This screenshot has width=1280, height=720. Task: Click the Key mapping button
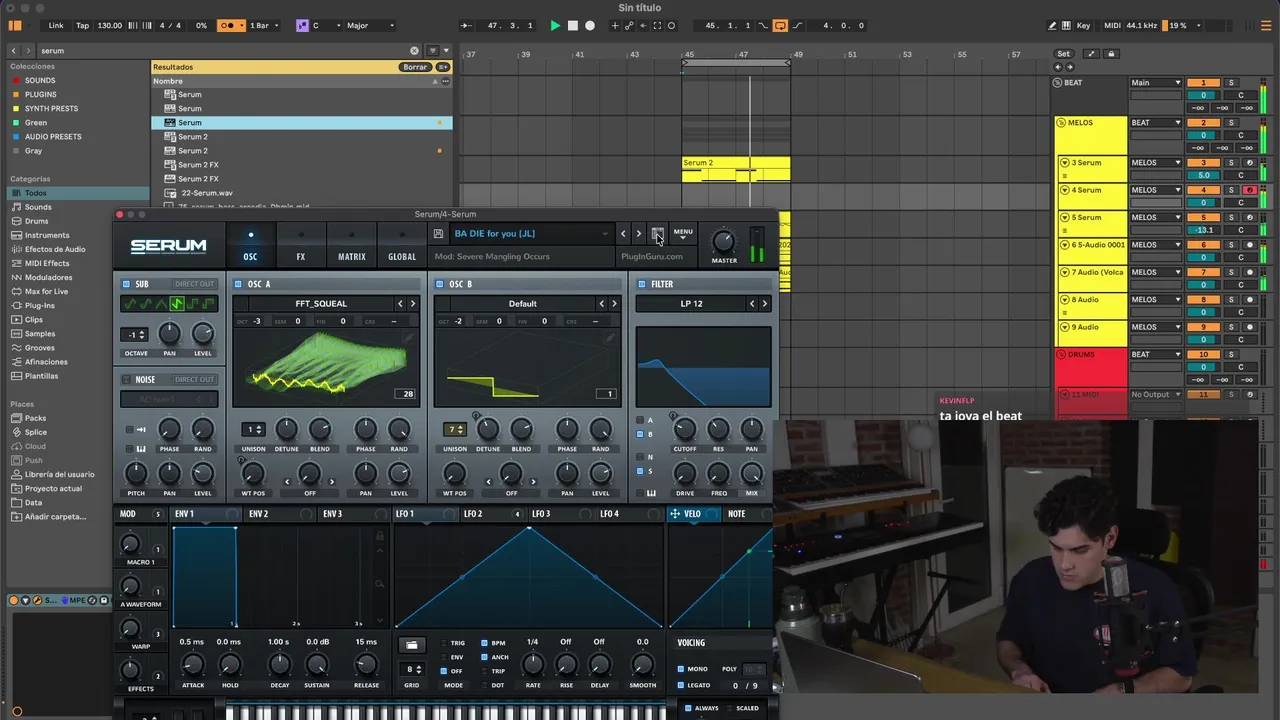point(1083,26)
